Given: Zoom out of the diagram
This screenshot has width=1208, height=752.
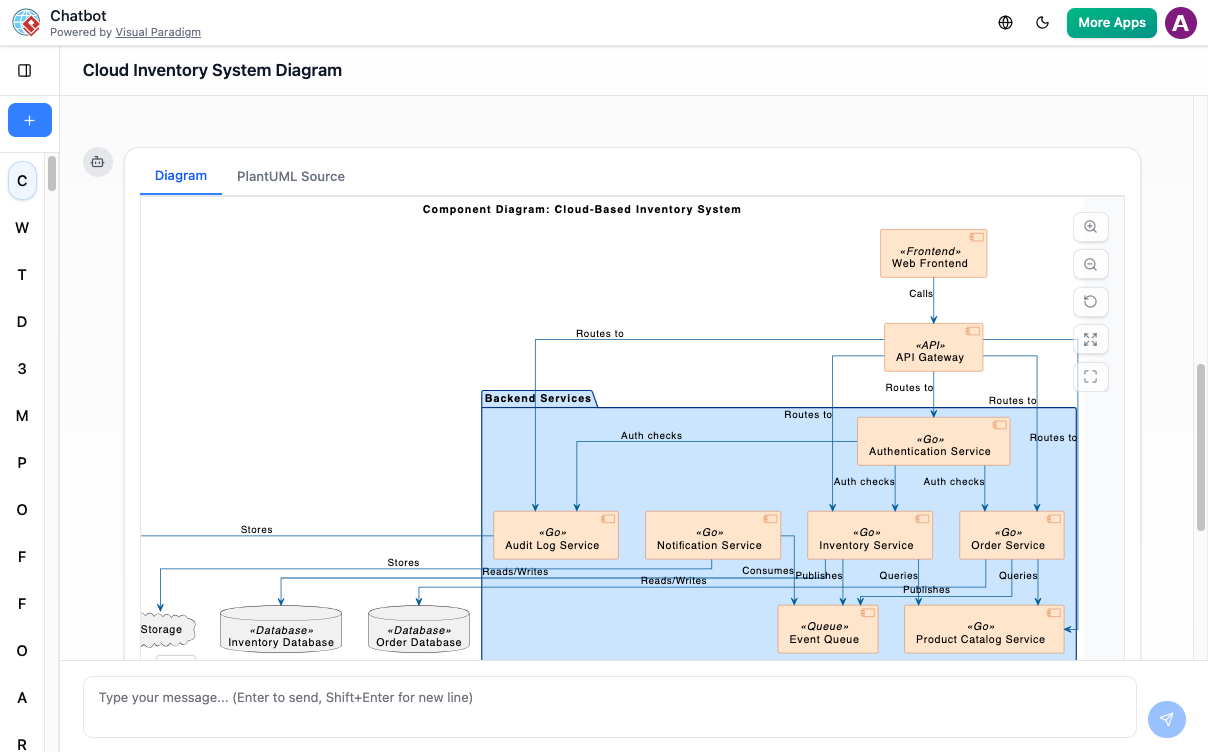Looking at the screenshot, I should 1091,264.
